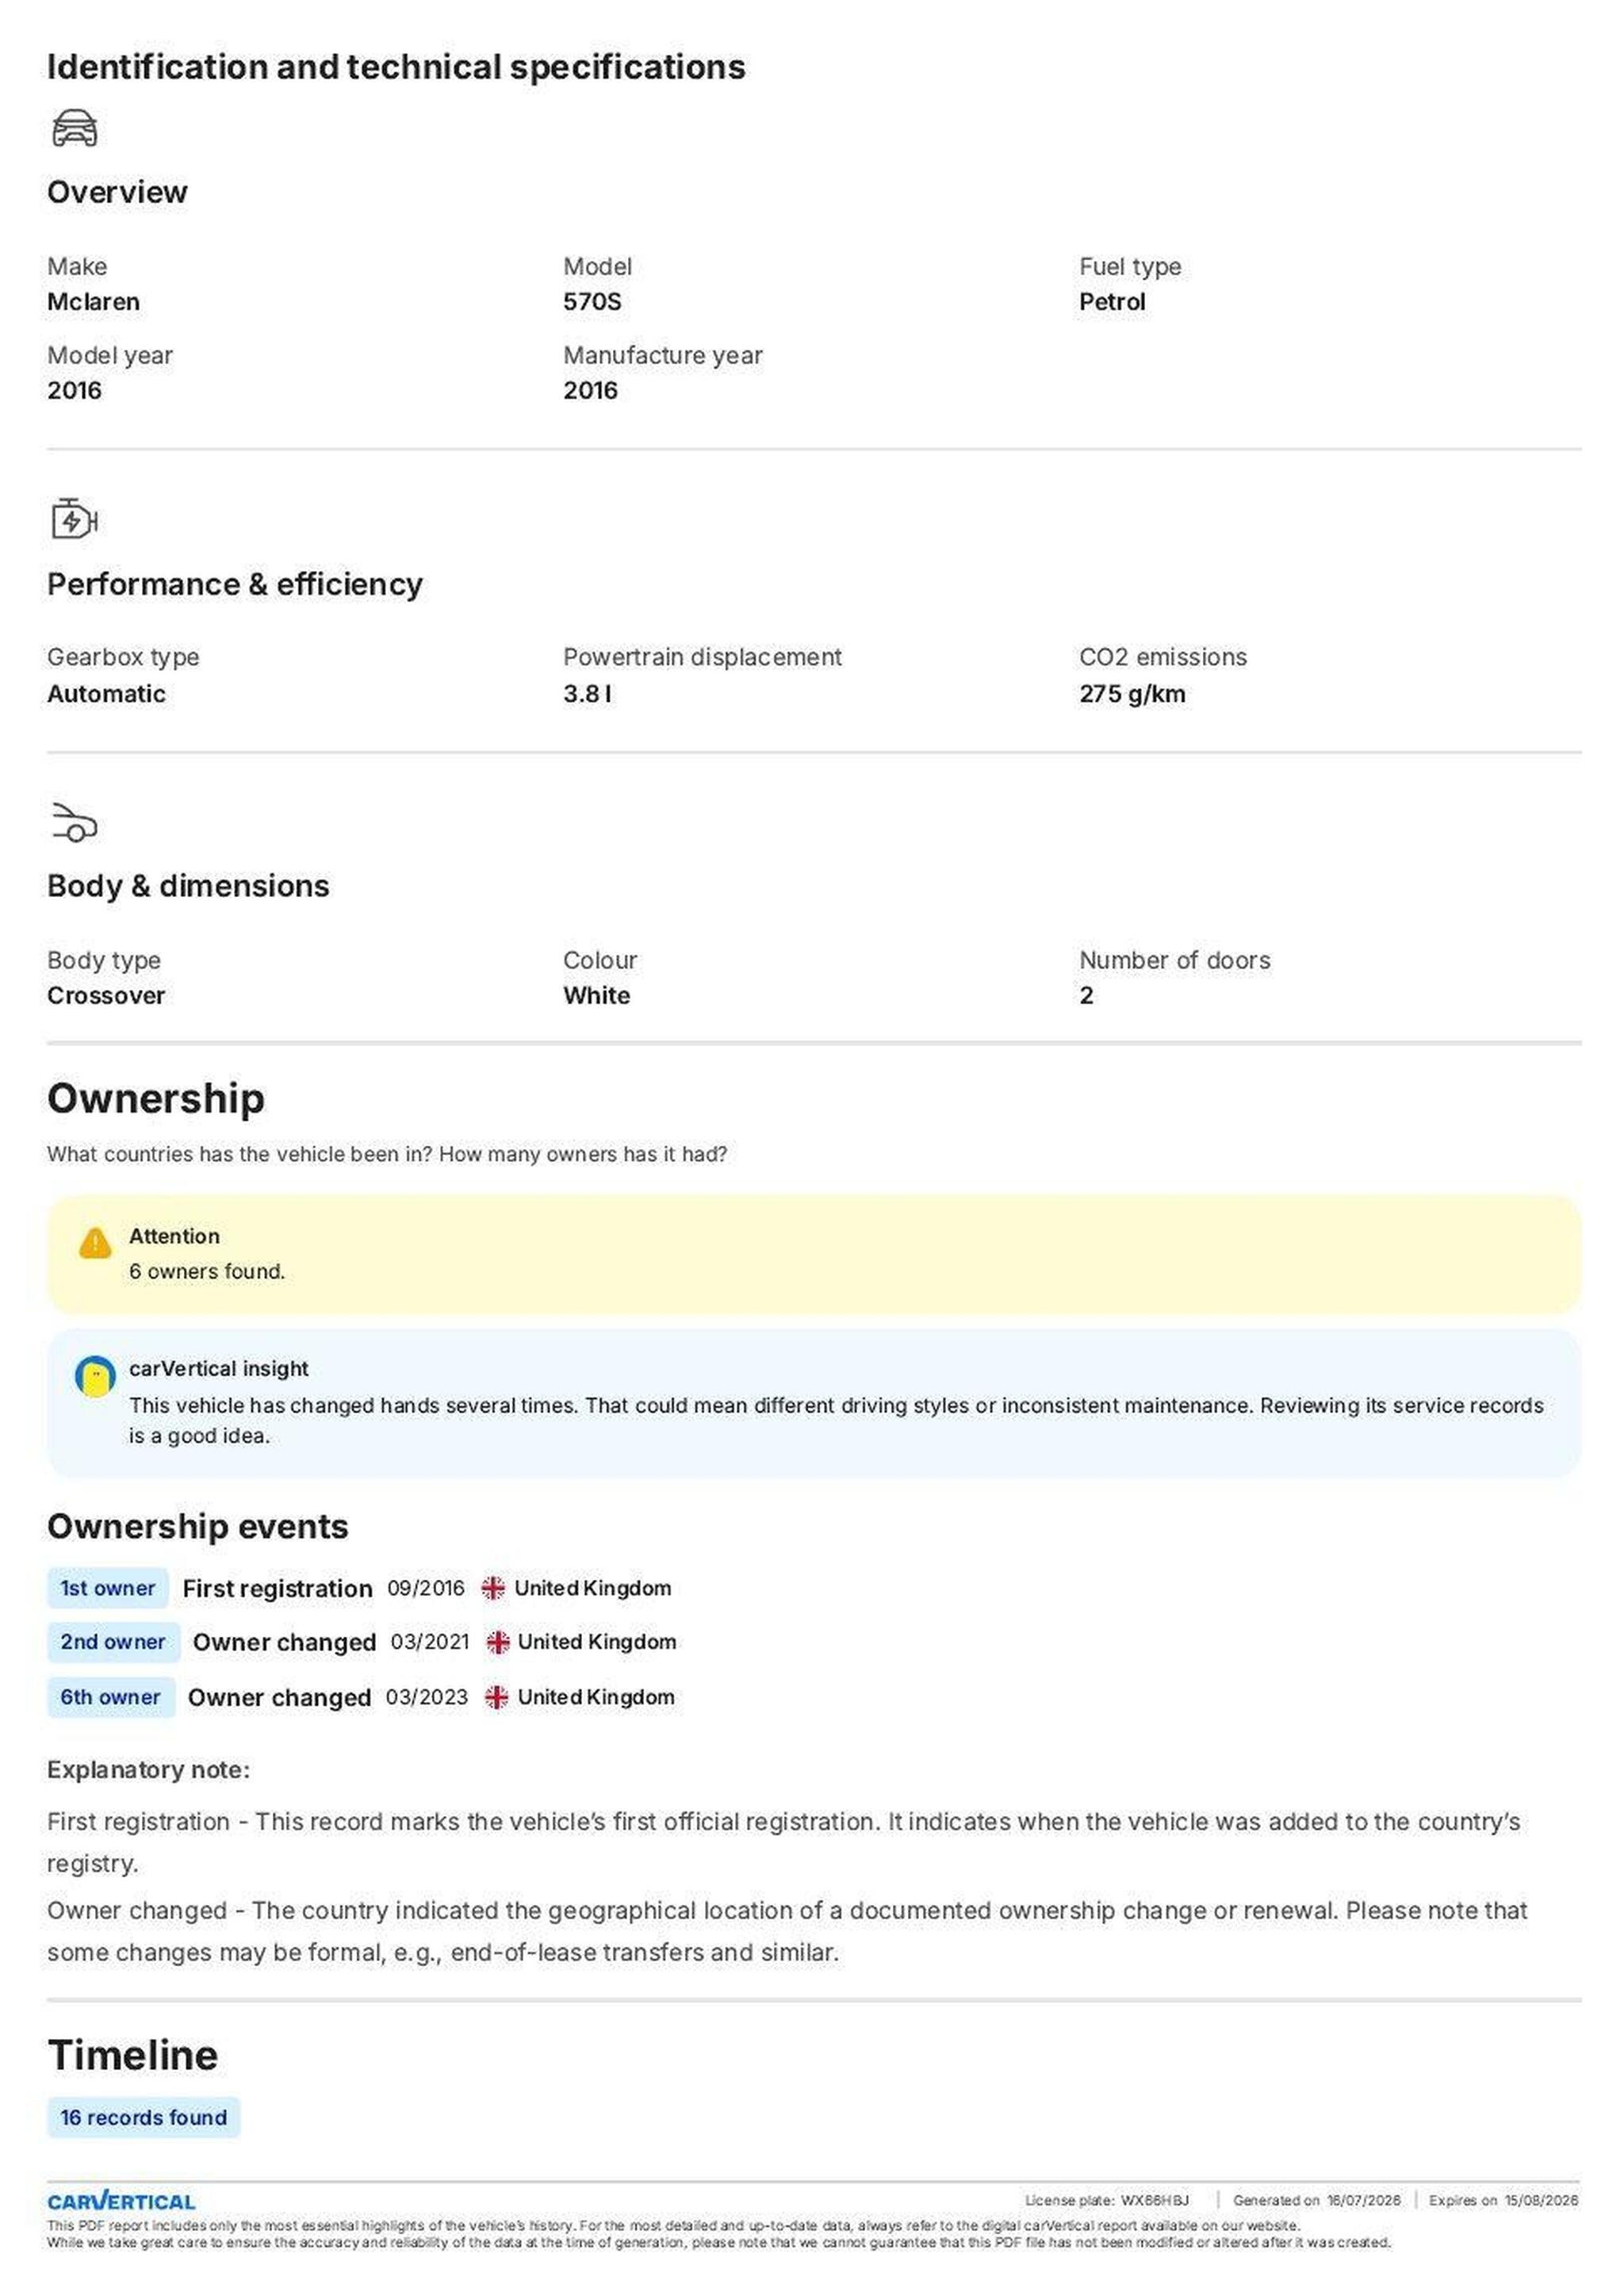
Task: Click the Timeline section heading
Action: pyautogui.click(x=133, y=2055)
